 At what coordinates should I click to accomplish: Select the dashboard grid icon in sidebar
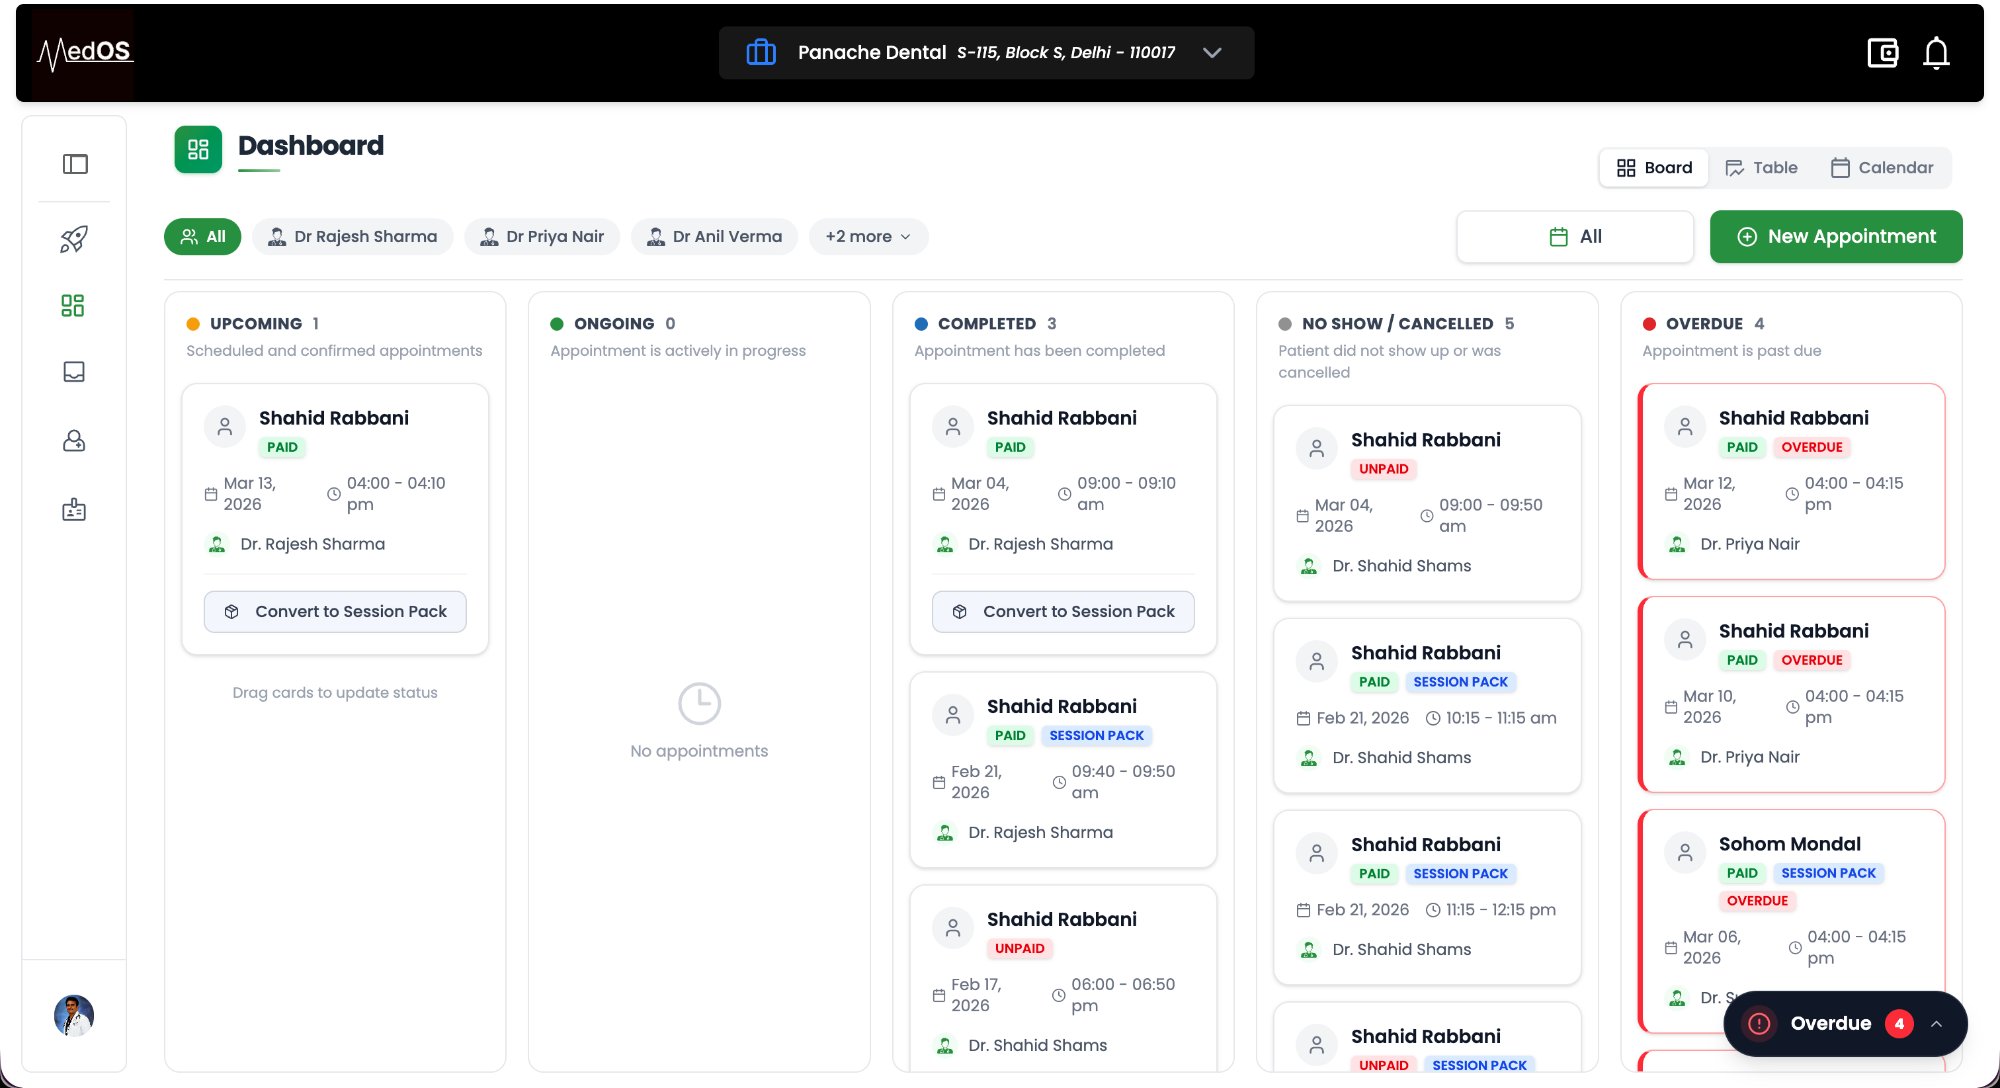click(x=73, y=305)
